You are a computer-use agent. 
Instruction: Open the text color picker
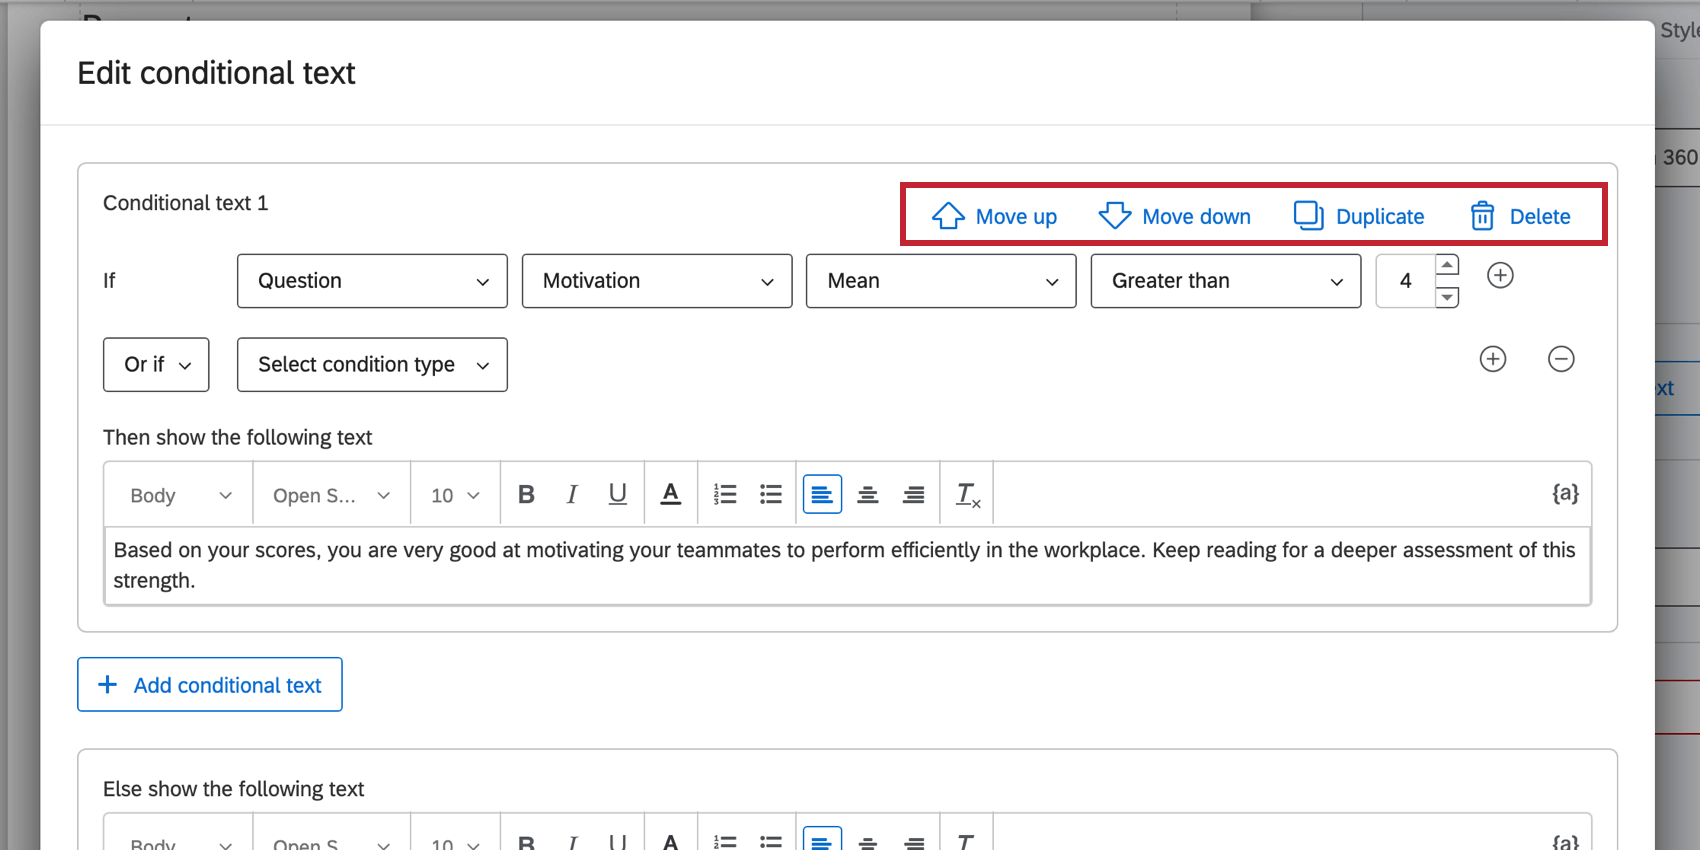point(671,494)
